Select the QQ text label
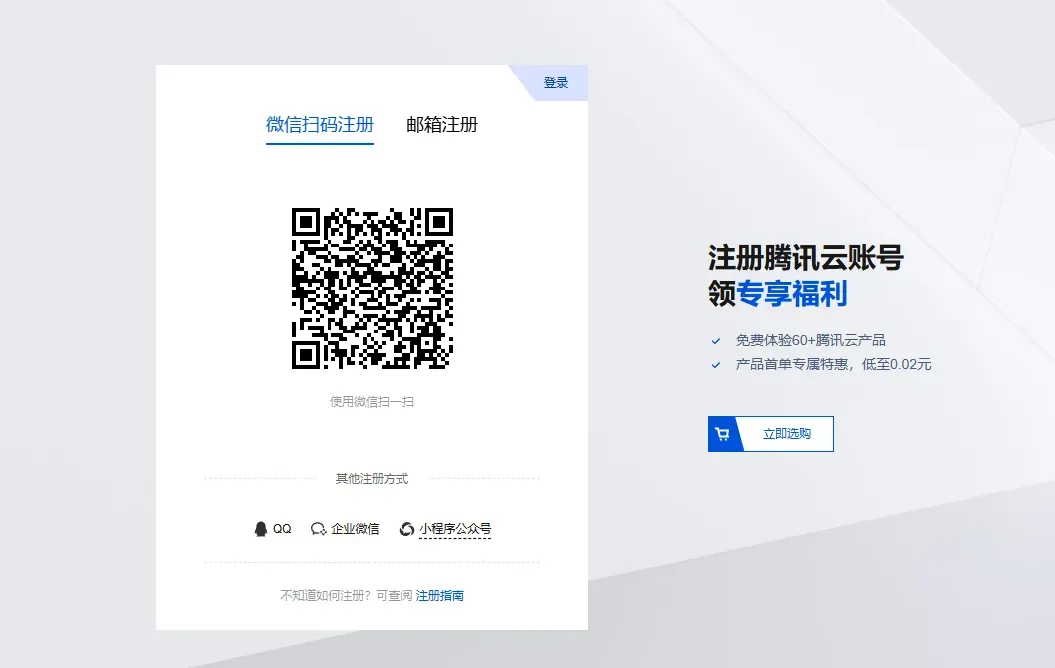 coord(282,529)
